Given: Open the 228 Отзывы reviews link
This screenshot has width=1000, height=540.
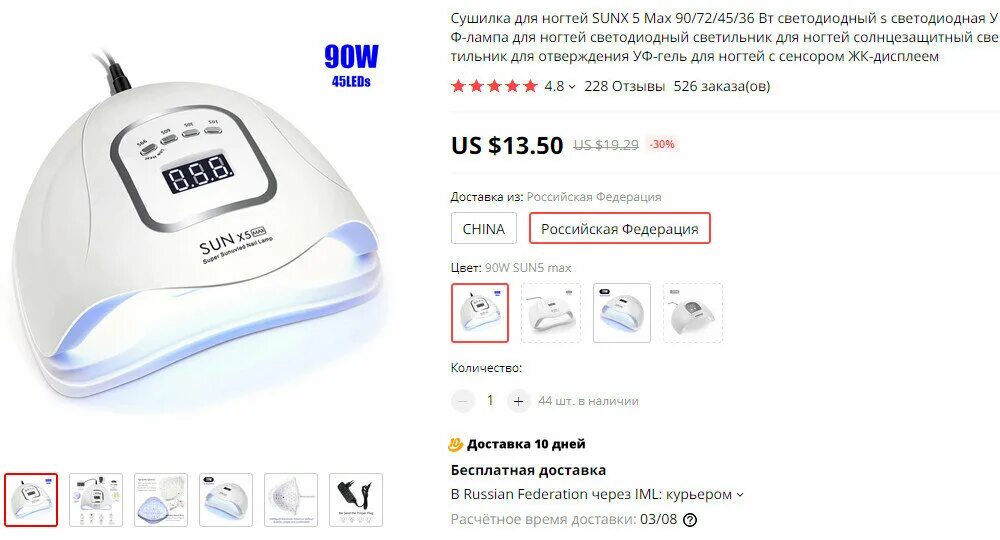Looking at the screenshot, I should click(x=624, y=86).
